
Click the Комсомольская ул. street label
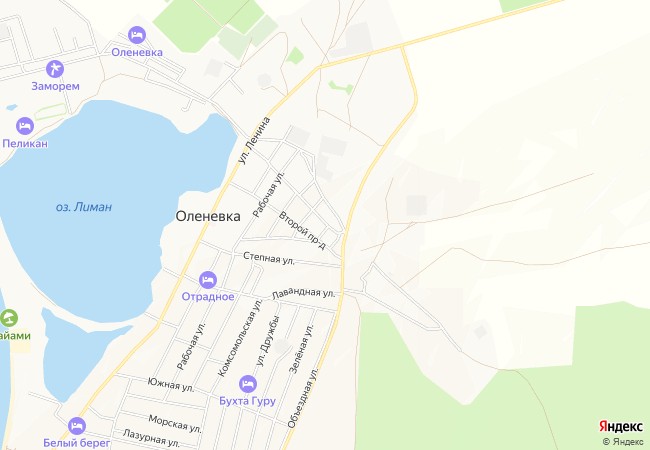[240, 338]
